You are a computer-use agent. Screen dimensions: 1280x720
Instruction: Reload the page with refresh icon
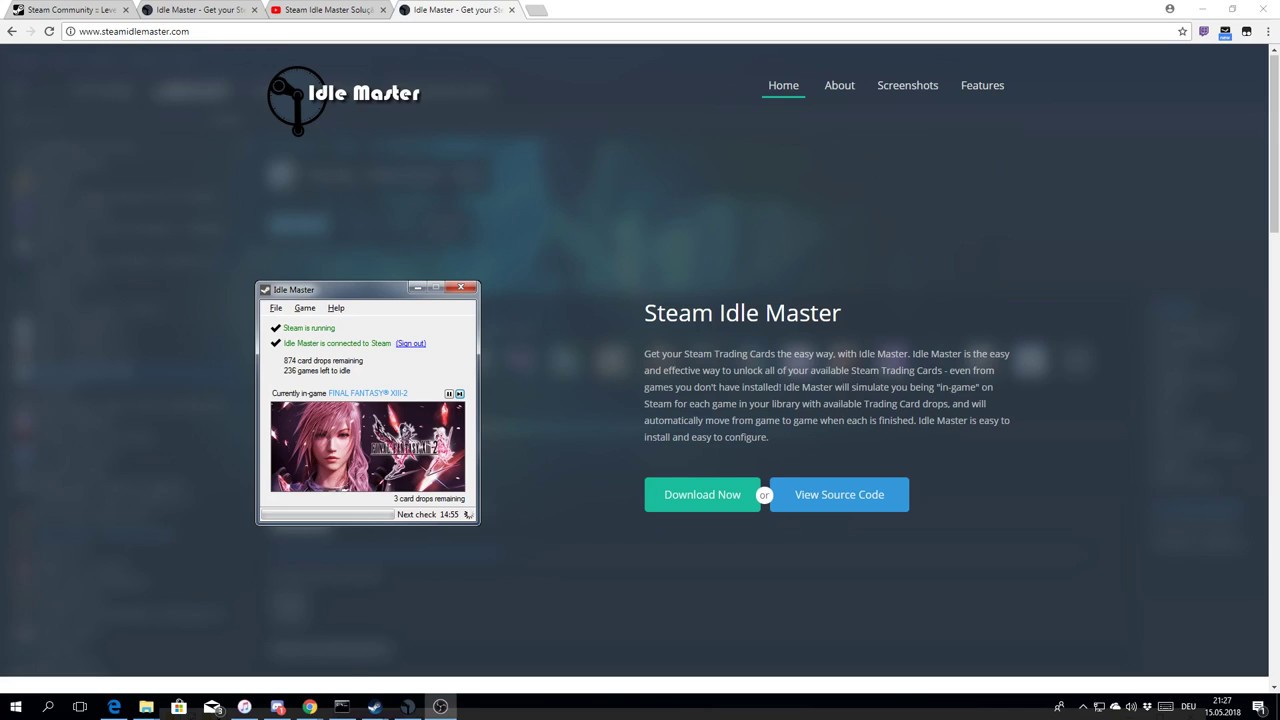[49, 31]
